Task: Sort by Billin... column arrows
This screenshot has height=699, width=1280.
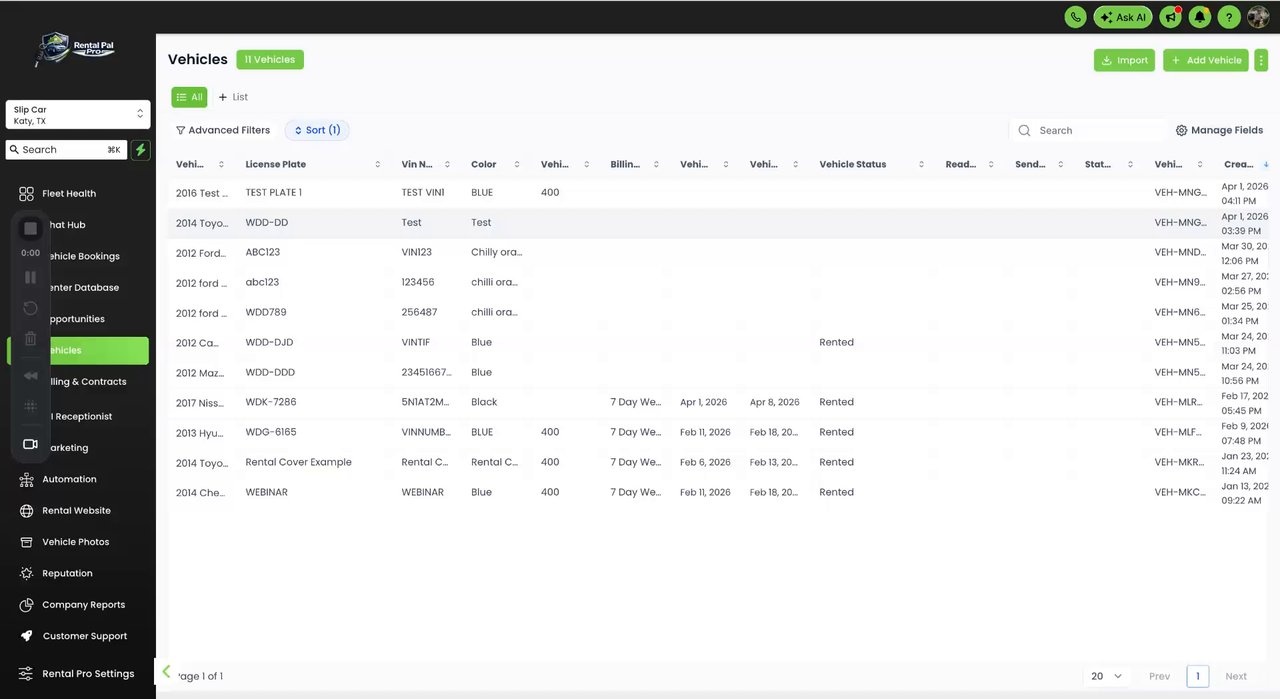Action: (x=657, y=165)
